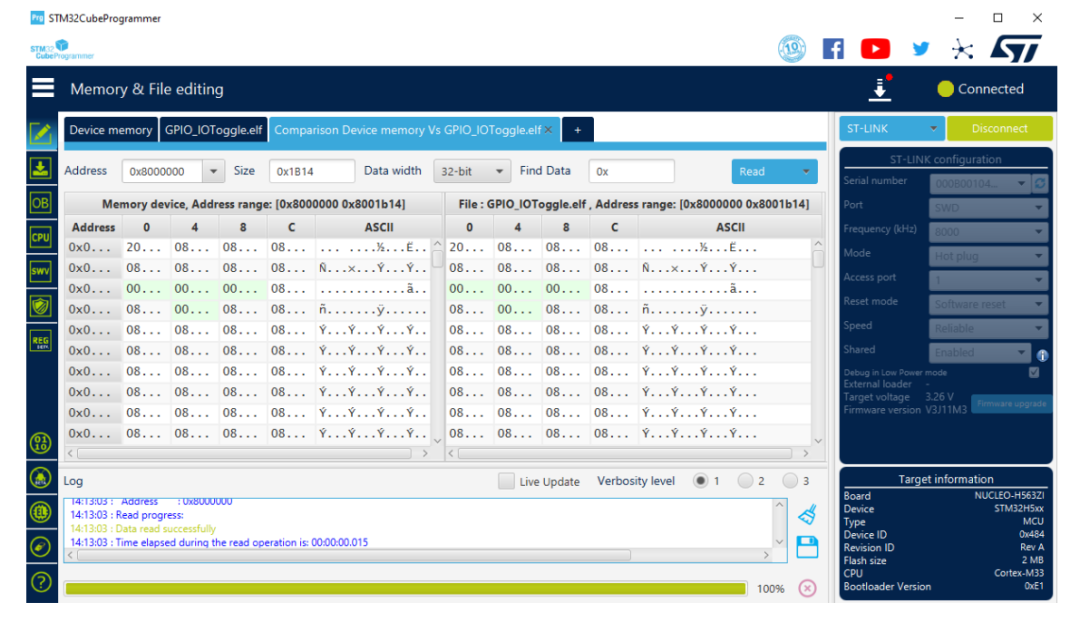Select Comparison Device memory Vs GPIO_IOToggle.elf tab
Viewport: 1080px width, 622px height.
pos(407,129)
